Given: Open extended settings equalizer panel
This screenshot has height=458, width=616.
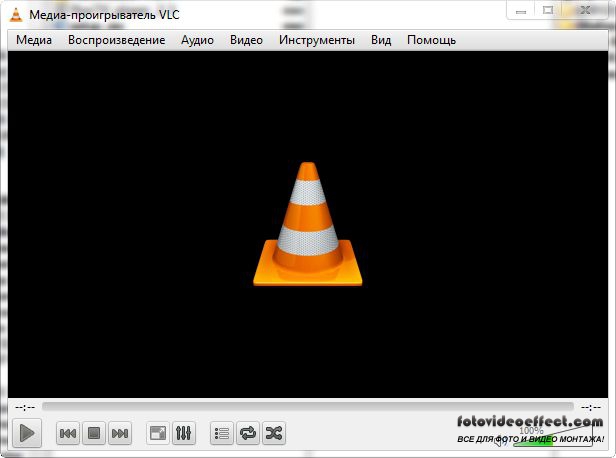Looking at the screenshot, I should pyautogui.click(x=183, y=433).
